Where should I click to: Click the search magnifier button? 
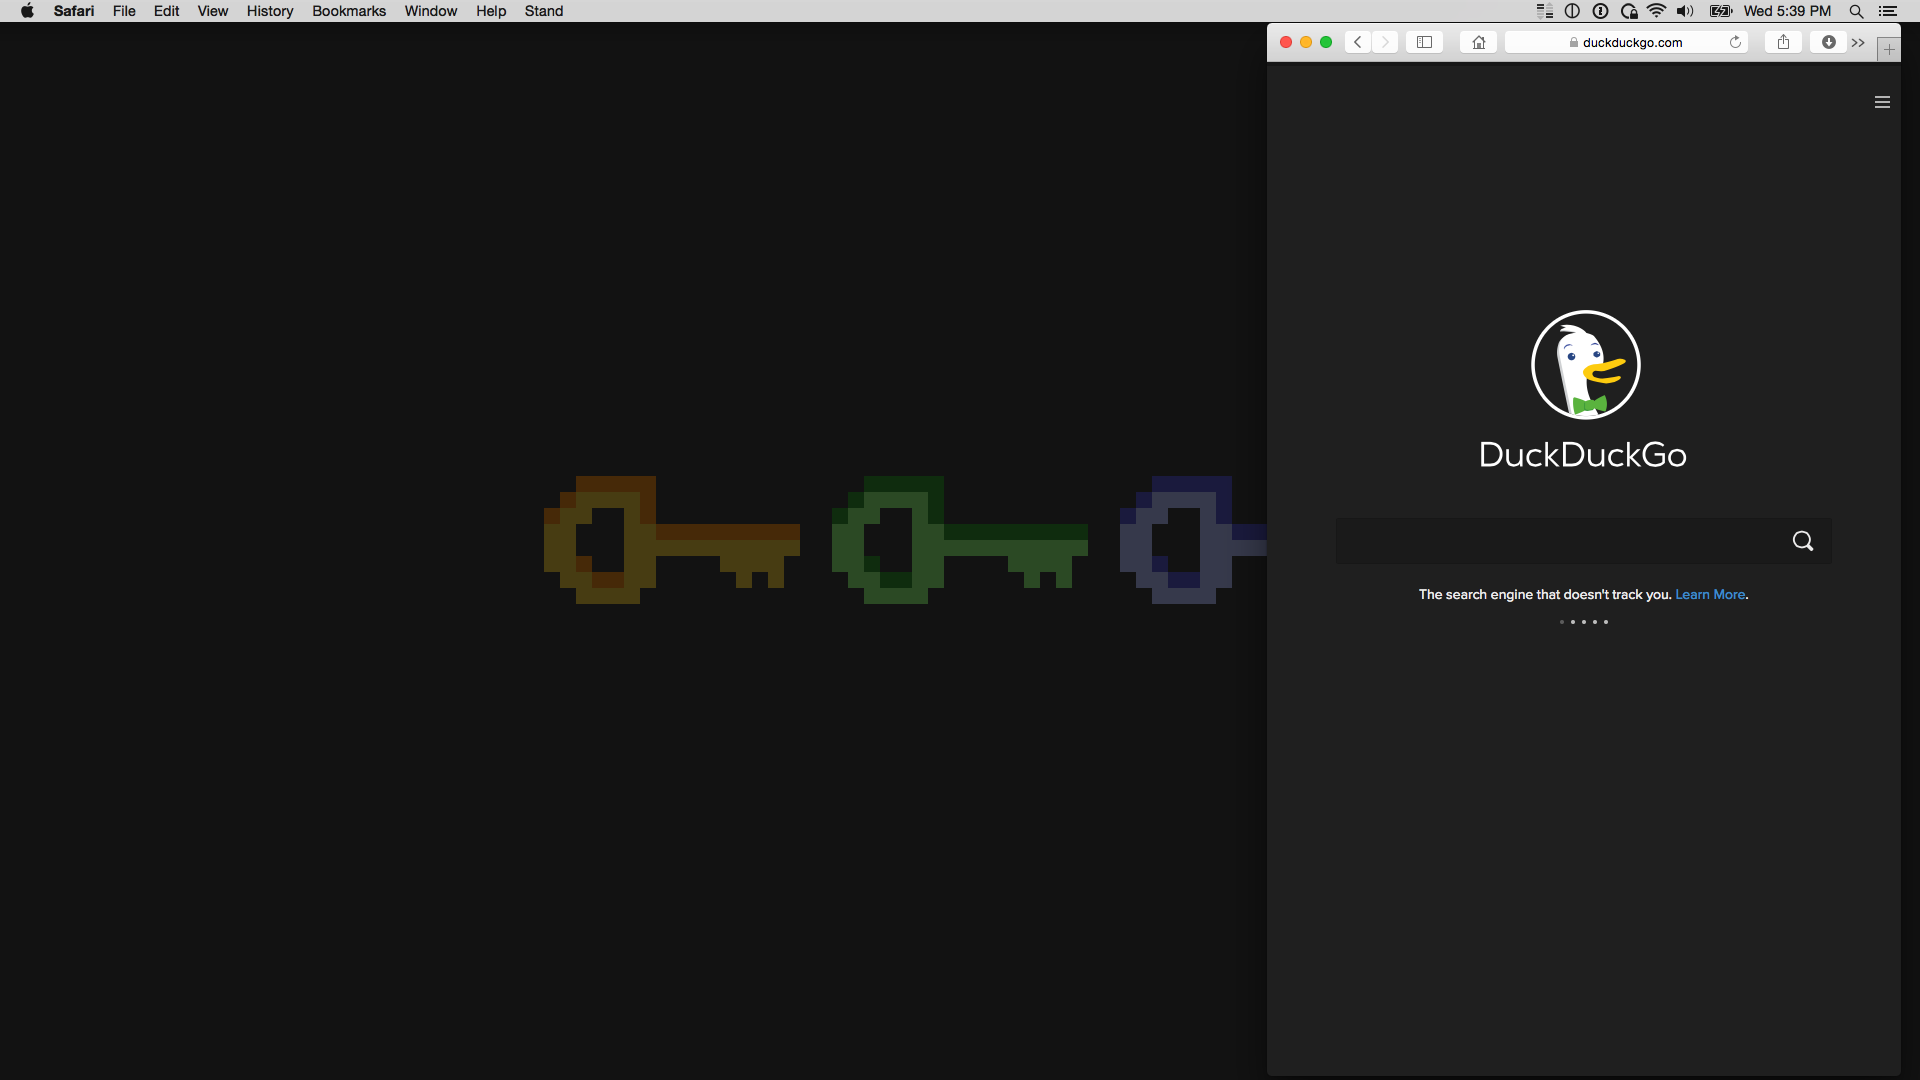1802,541
